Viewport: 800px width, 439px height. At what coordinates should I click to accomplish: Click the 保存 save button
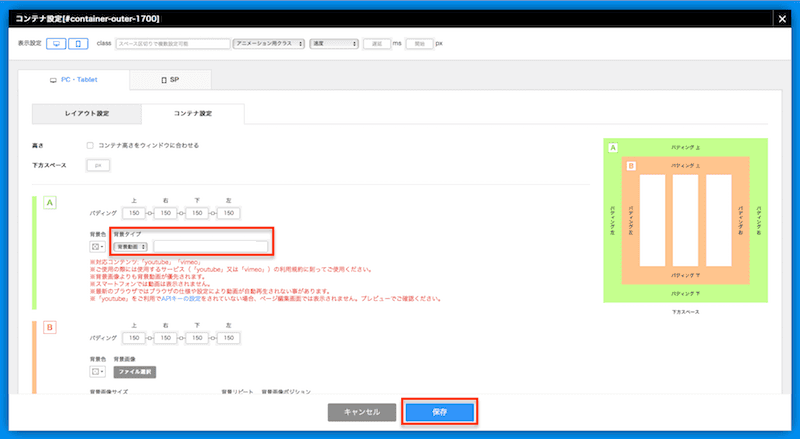(439, 411)
